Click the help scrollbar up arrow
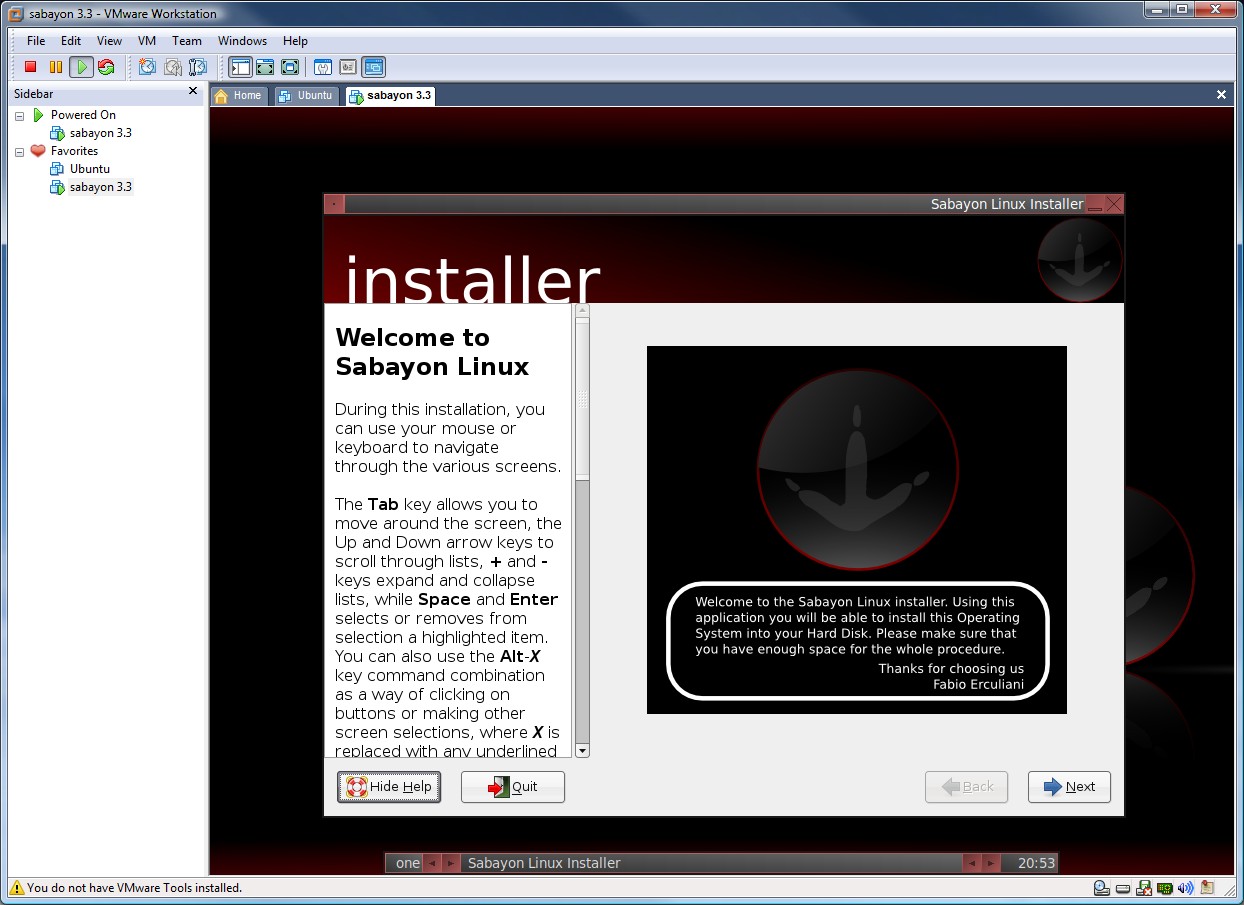 [x=583, y=311]
